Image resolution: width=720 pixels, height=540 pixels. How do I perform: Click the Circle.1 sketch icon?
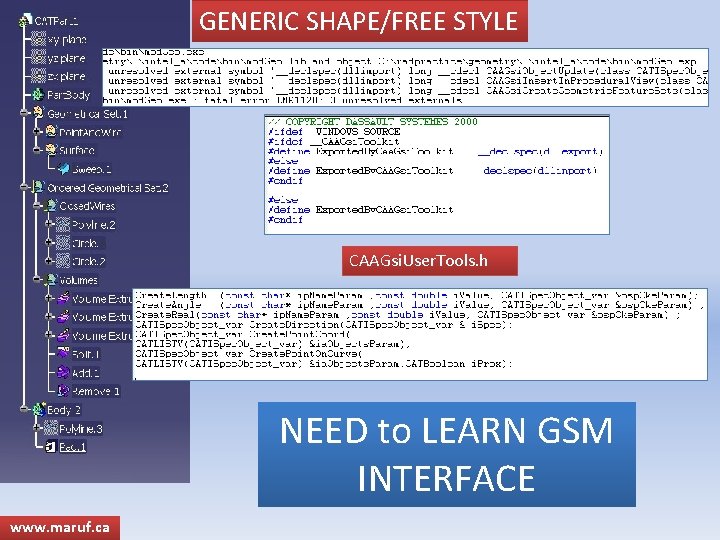[63, 242]
